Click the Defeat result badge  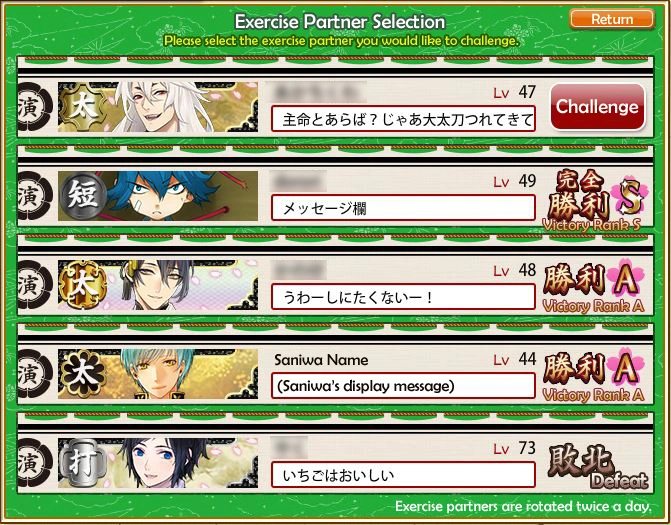pos(597,467)
